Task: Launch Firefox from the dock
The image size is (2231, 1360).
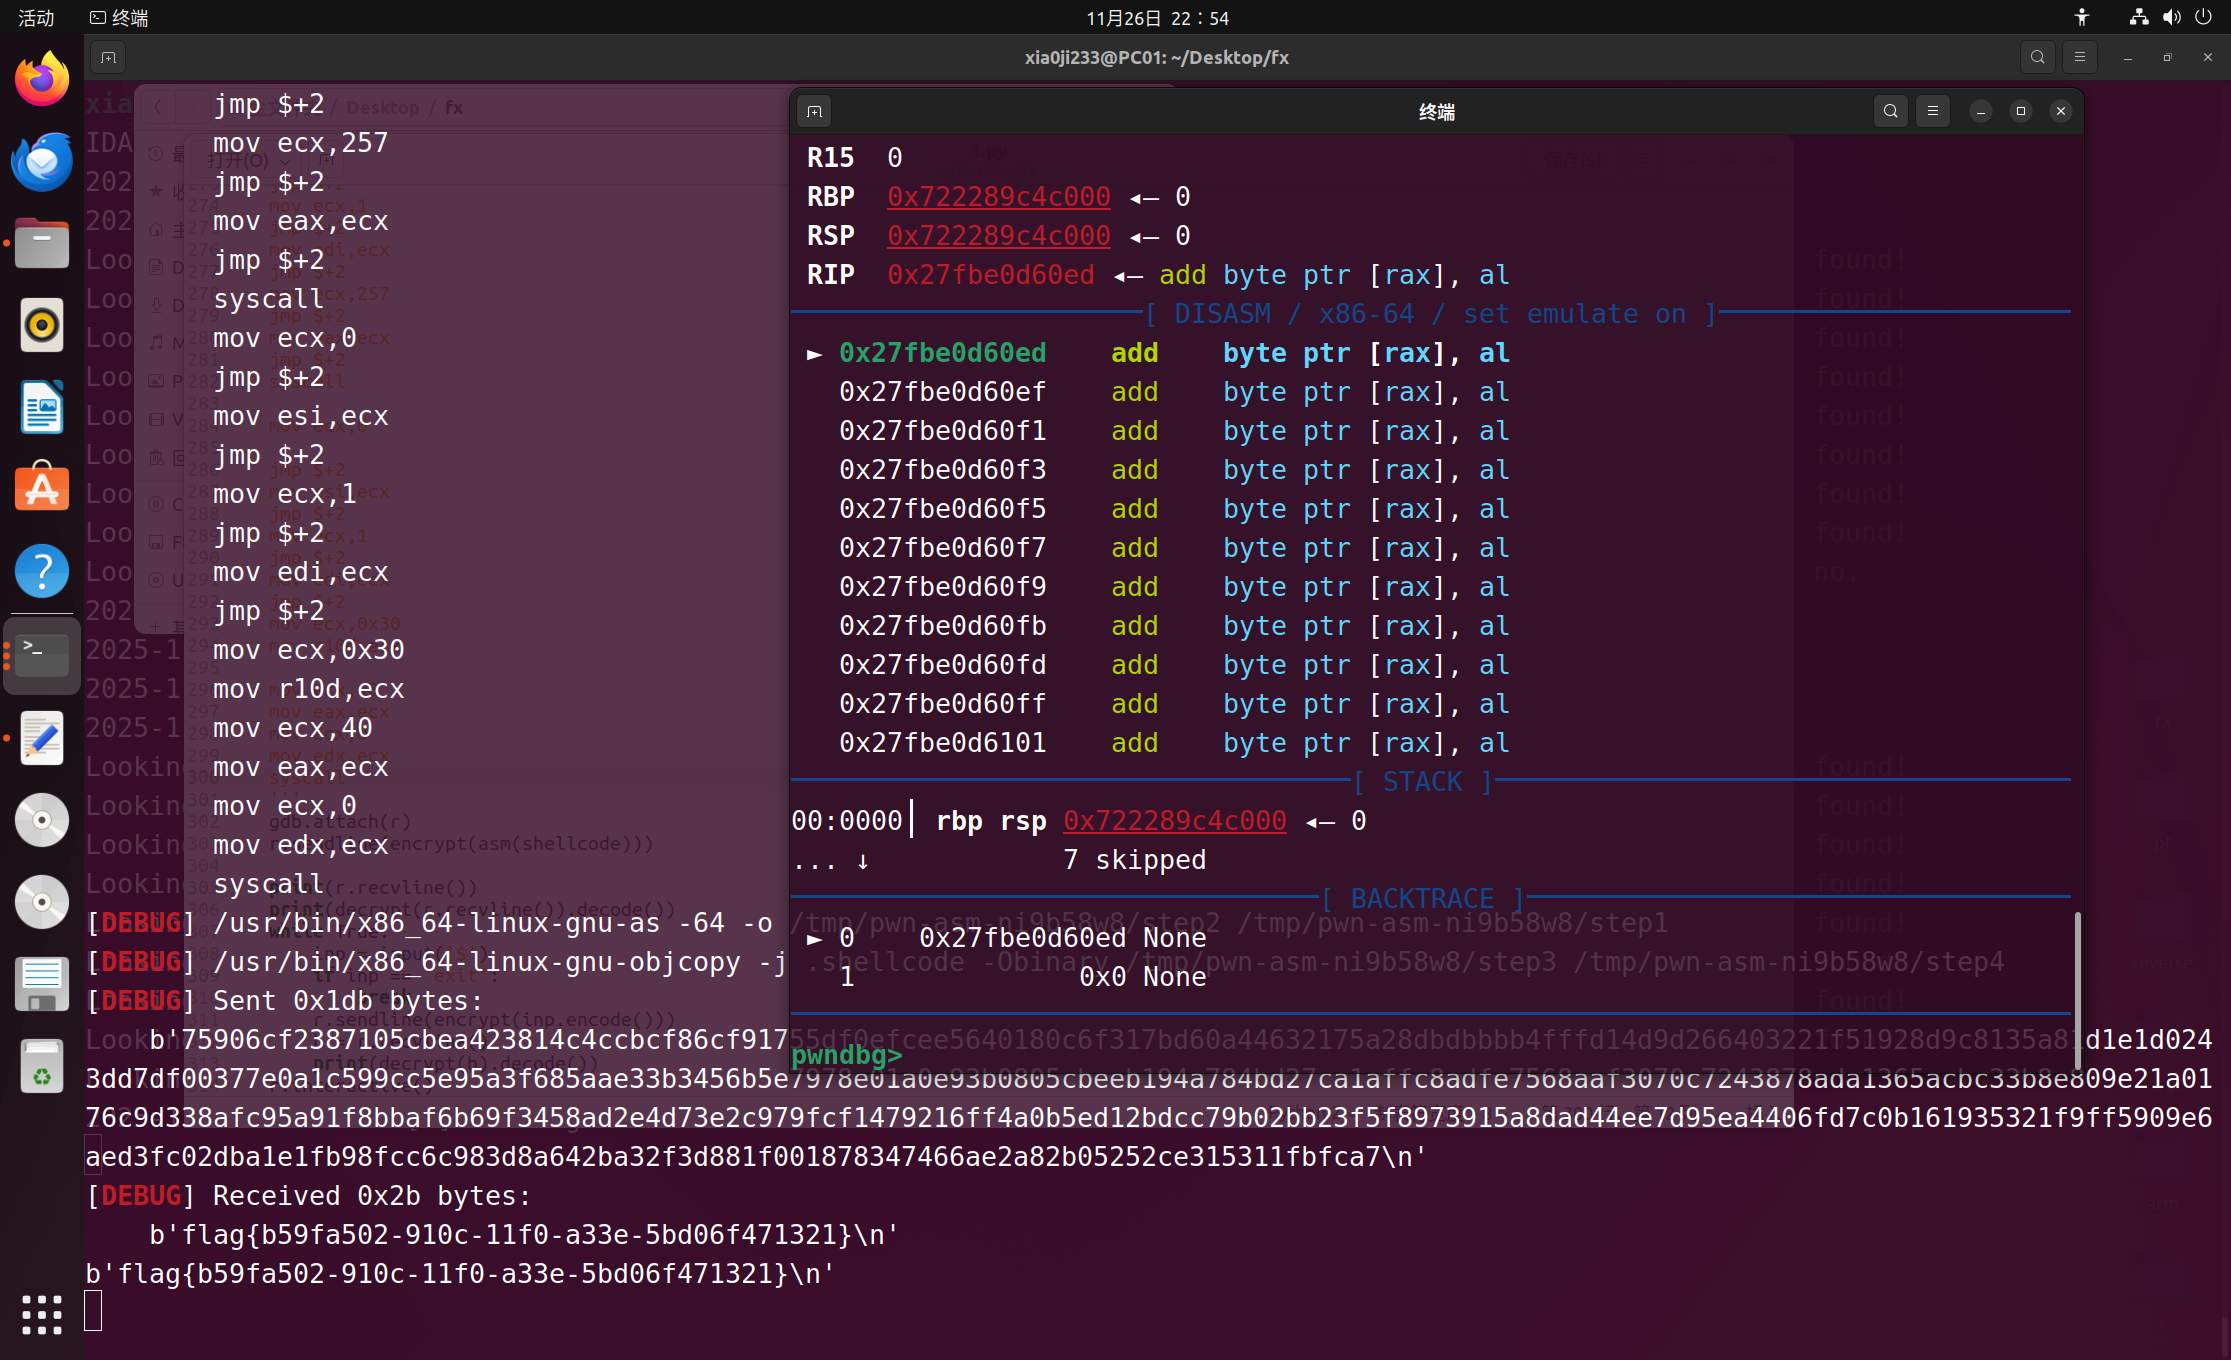Action: [x=41, y=80]
